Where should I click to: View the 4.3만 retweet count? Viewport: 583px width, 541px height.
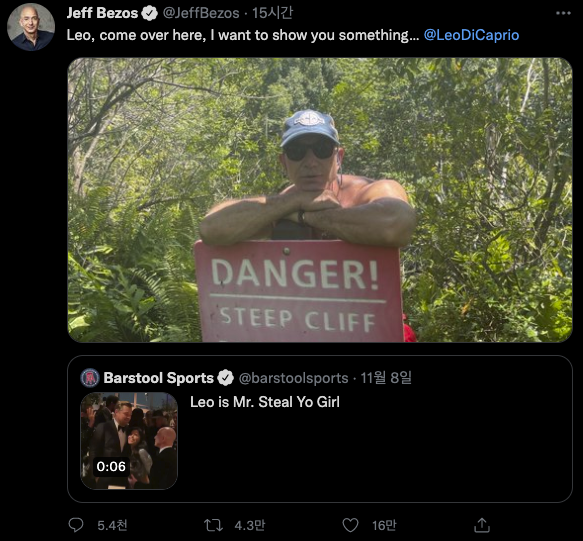pyautogui.click(x=250, y=525)
